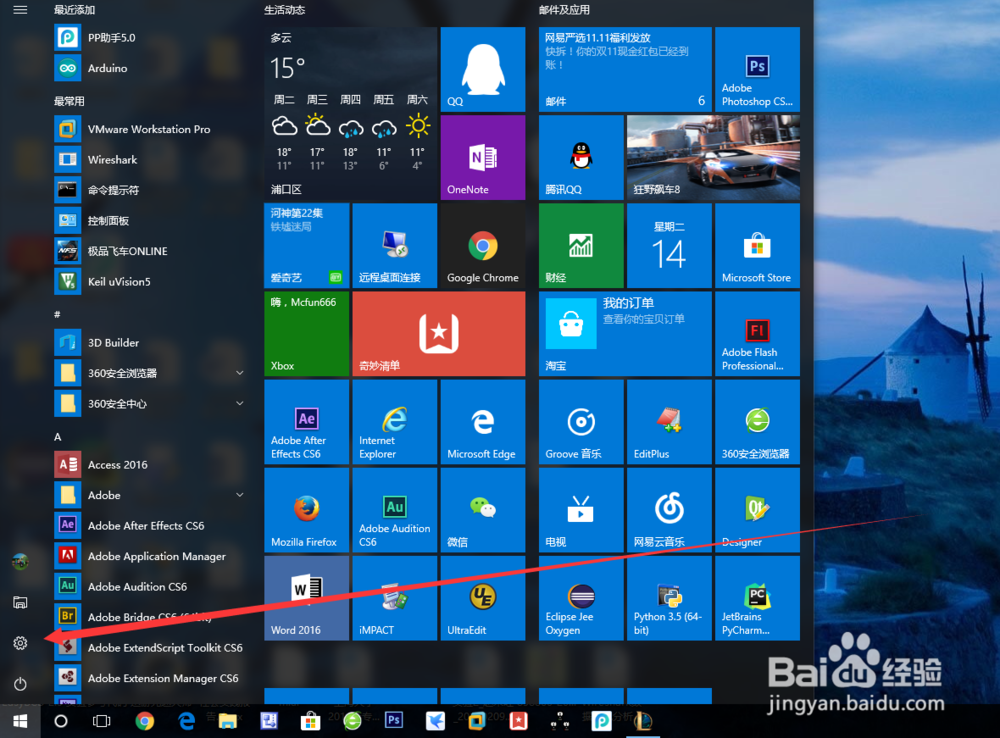Launch the Internet Explorer tile

click(395, 422)
